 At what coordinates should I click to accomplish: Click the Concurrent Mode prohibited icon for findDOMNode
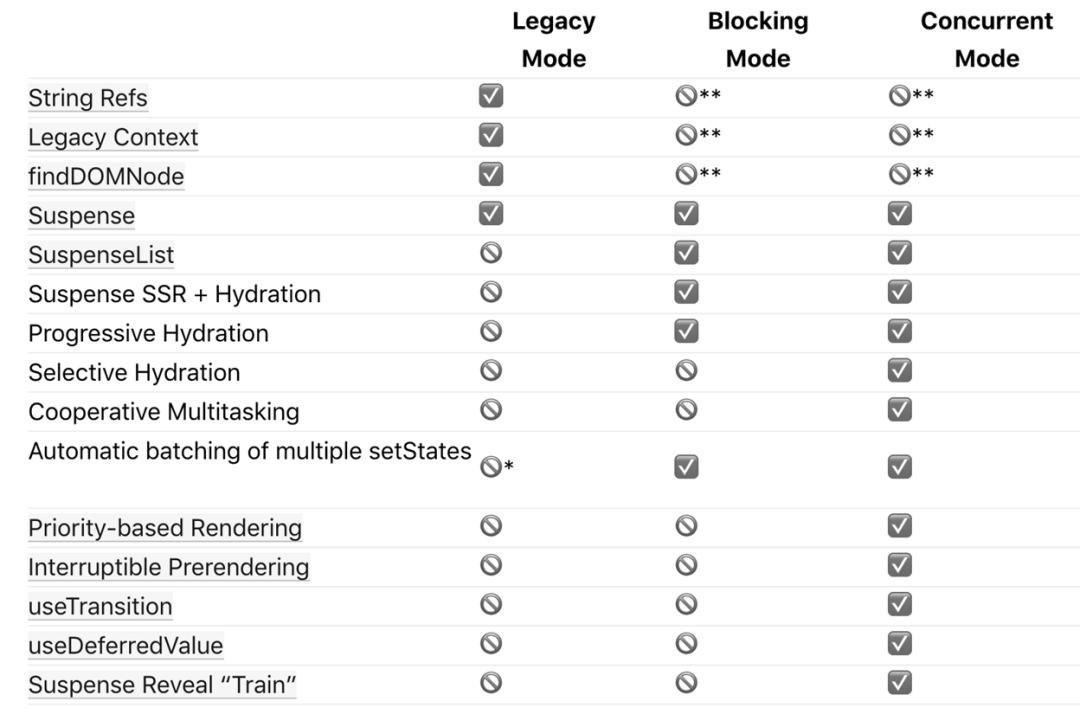[899, 174]
